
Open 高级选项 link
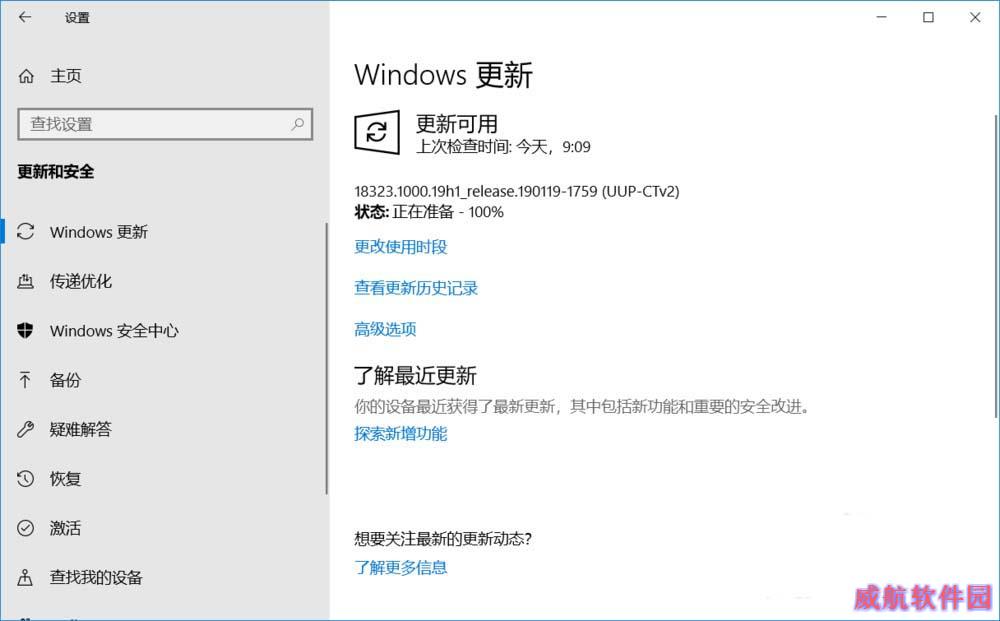385,329
